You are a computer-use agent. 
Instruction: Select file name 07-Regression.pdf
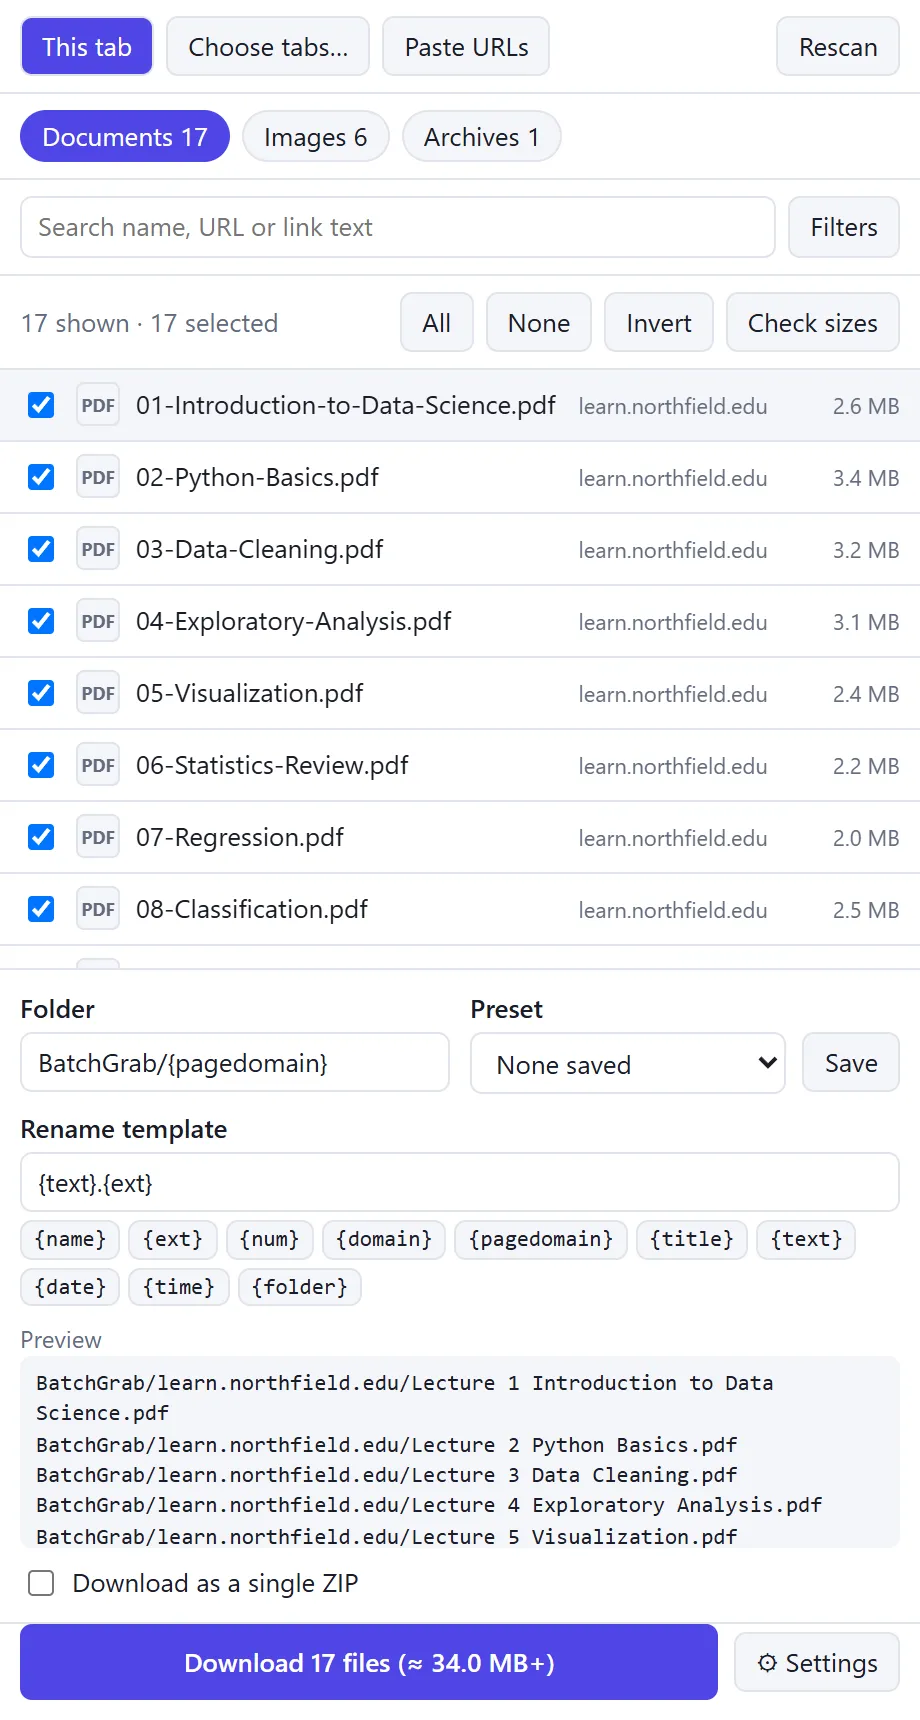click(x=240, y=837)
